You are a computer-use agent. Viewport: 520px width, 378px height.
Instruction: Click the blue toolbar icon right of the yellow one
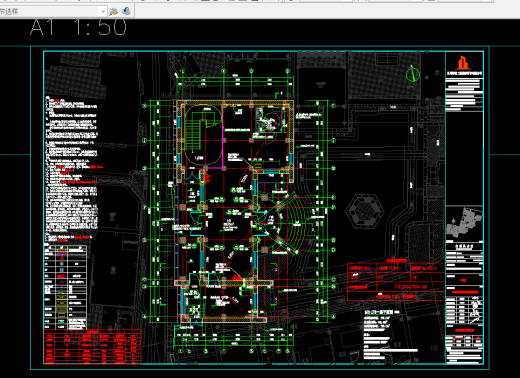pyautogui.click(x=126, y=11)
